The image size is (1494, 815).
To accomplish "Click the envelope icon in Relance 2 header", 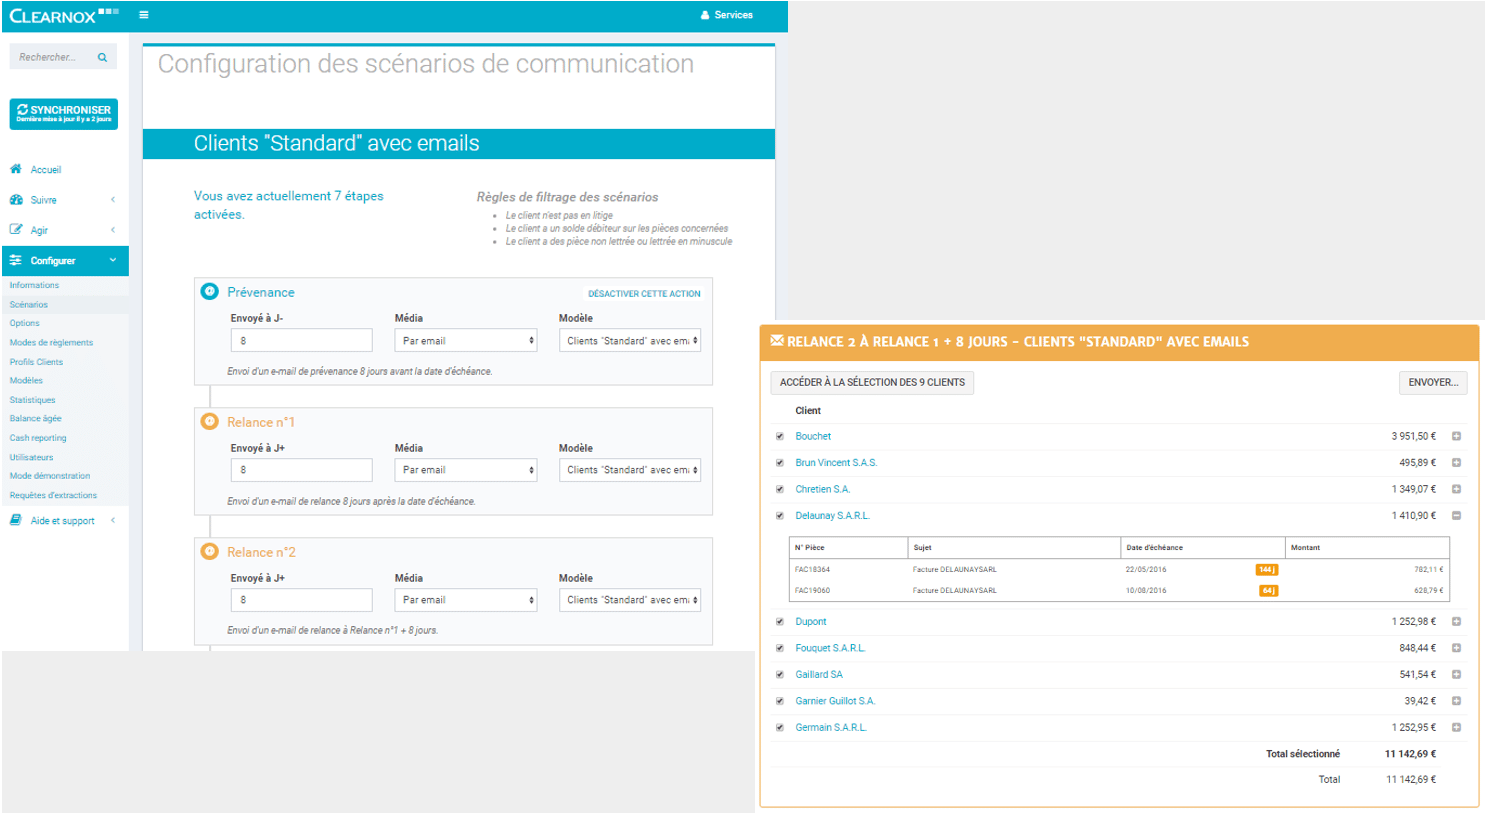I will (777, 341).
